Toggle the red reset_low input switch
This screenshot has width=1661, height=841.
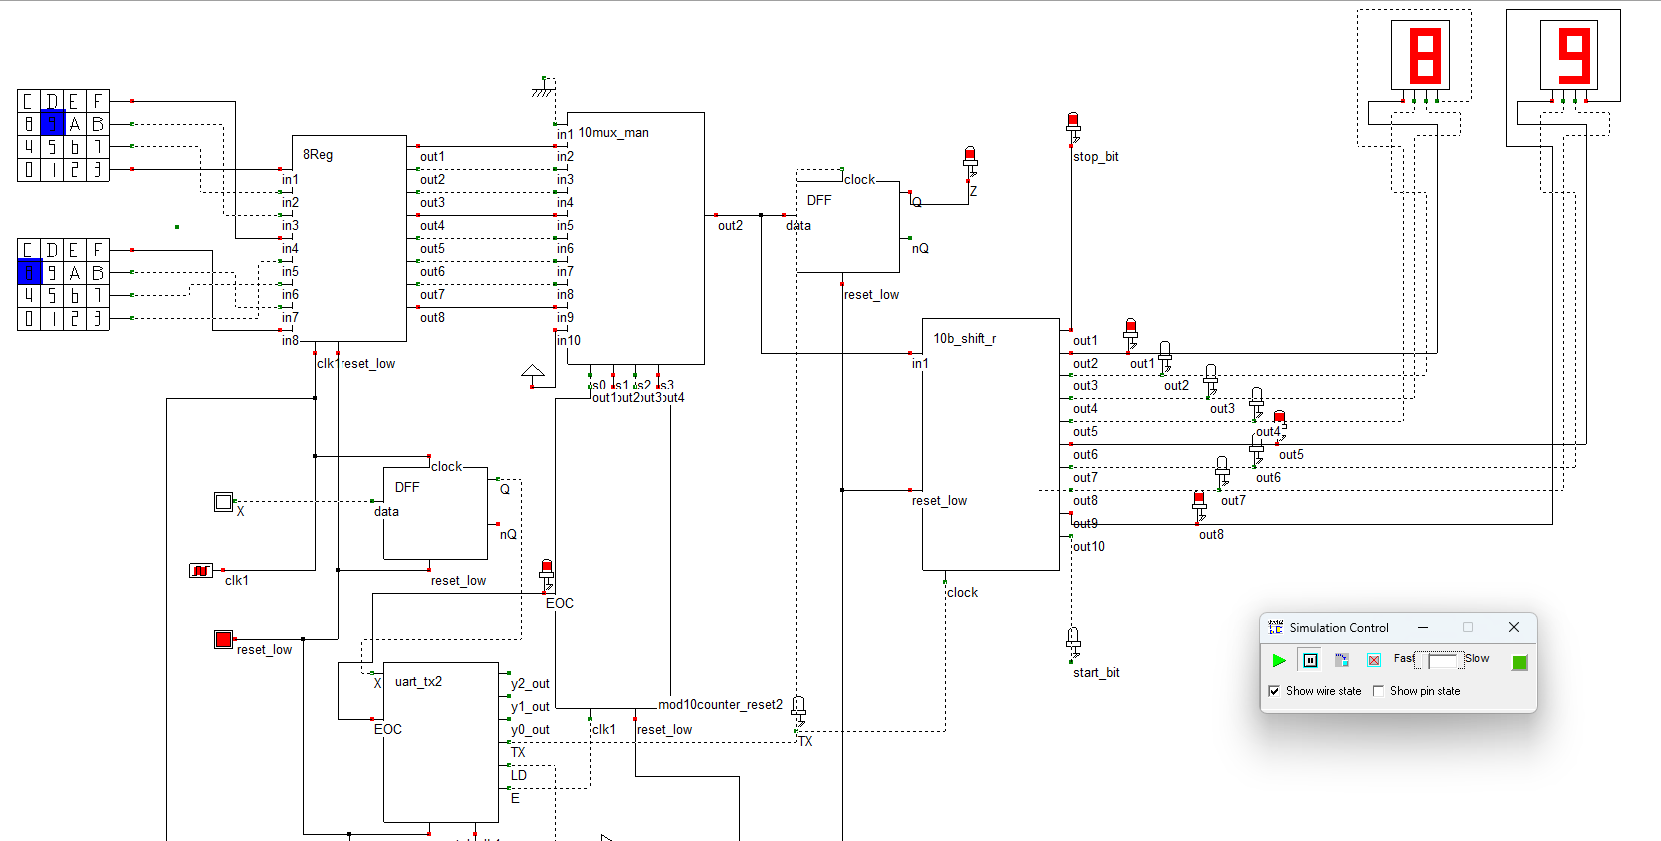pyautogui.click(x=224, y=639)
